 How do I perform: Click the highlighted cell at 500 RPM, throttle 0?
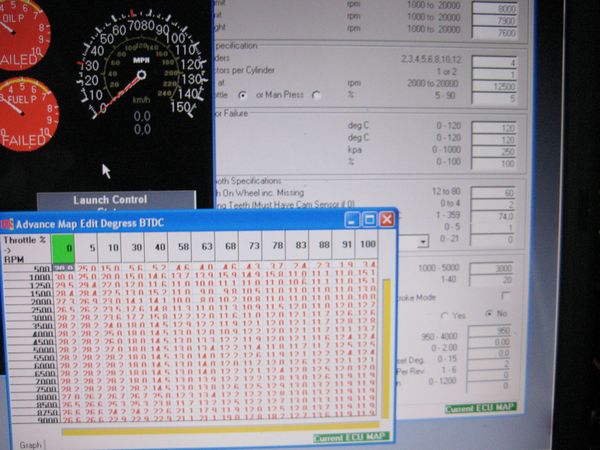64,267
